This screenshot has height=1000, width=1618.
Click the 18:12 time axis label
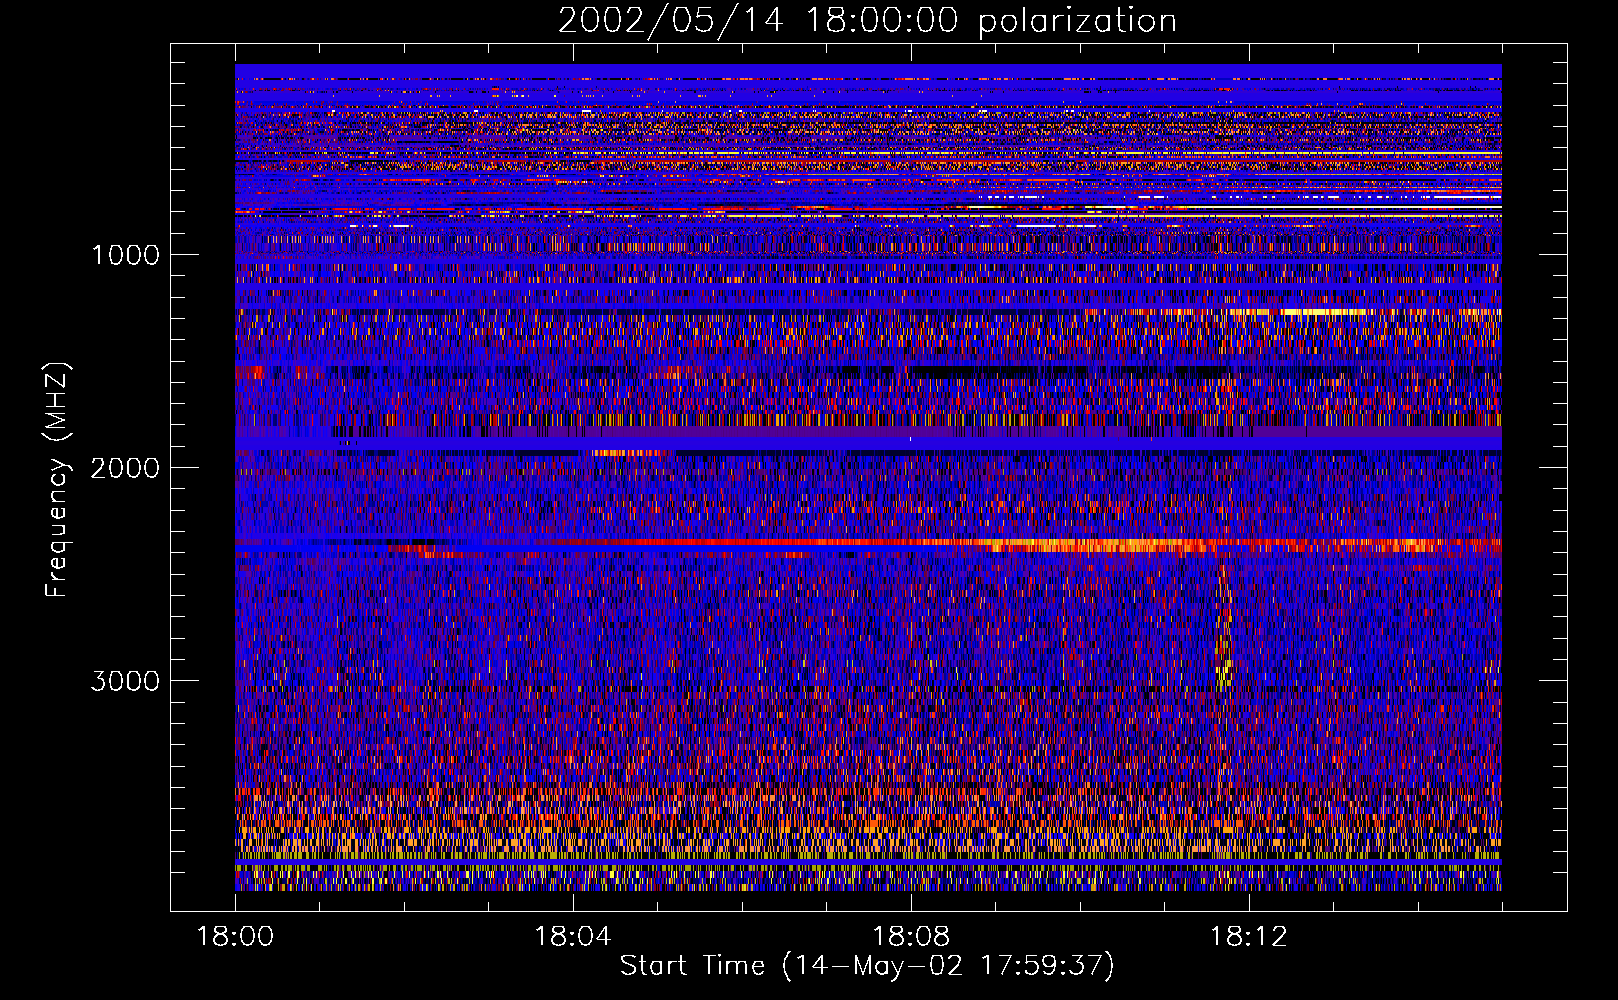point(1249,937)
